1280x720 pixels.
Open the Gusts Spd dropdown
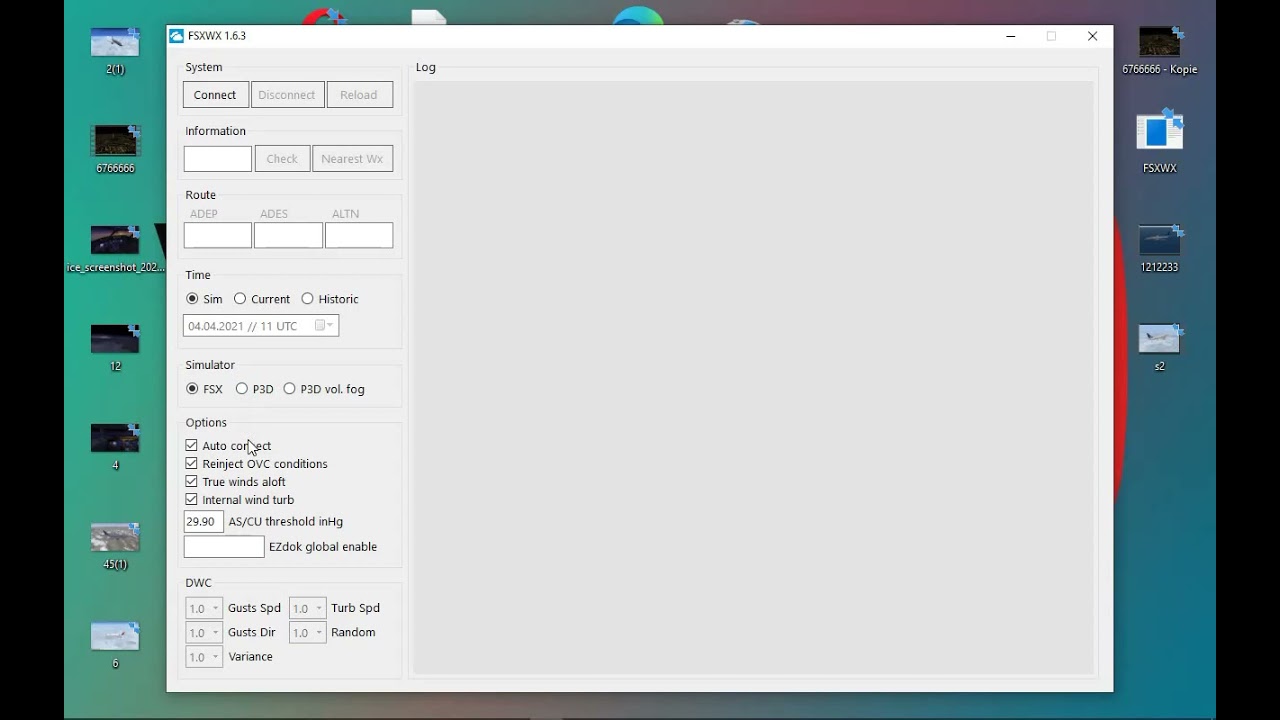[x=204, y=608]
